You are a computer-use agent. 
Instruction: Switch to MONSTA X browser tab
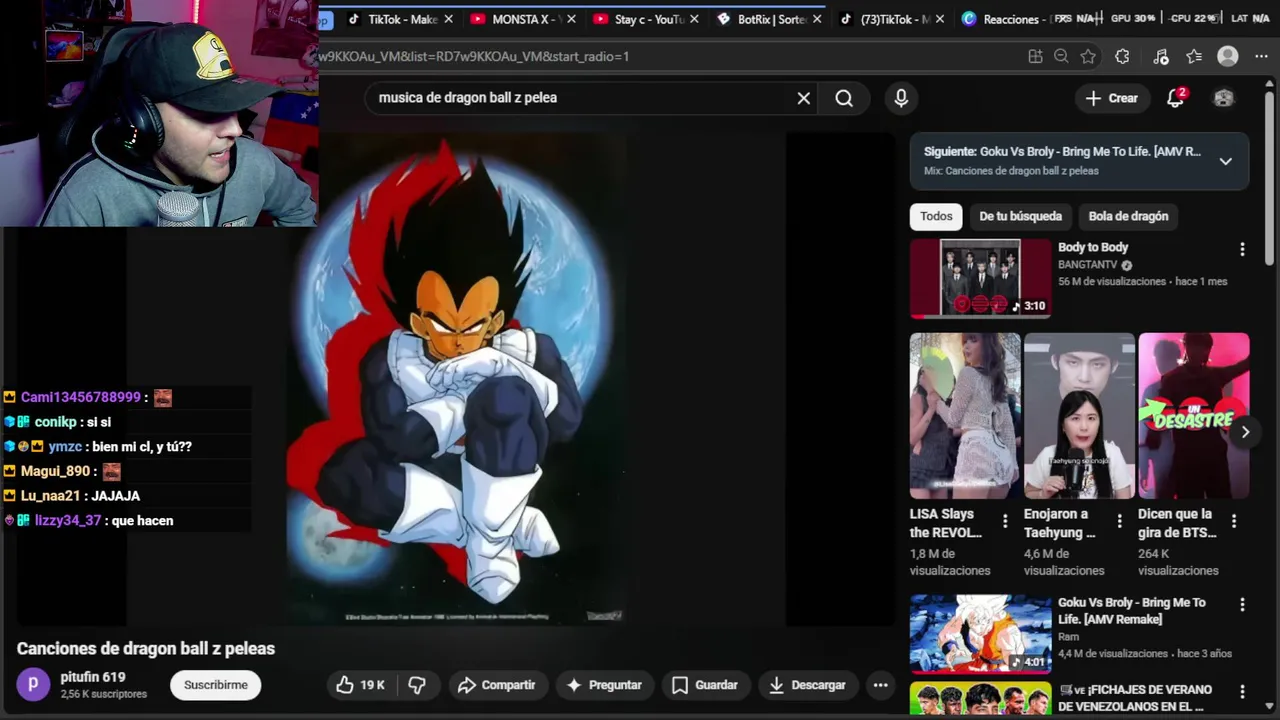pos(521,19)
